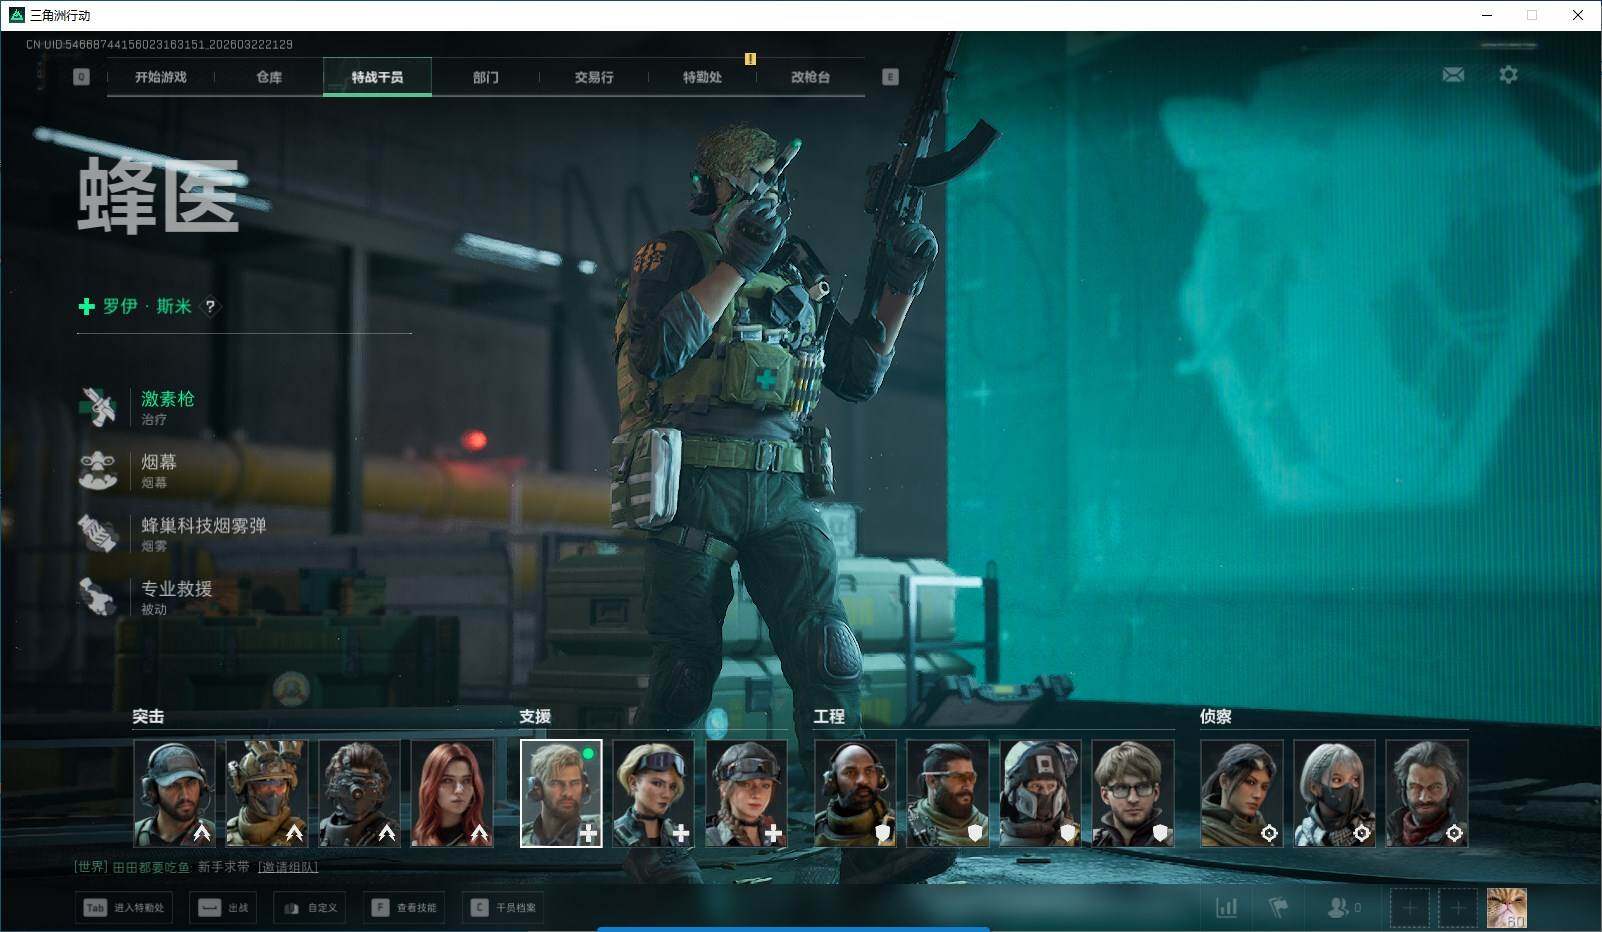Image resolution: width=1602 pixels, height=932 pixels.
Task: Select the braided cap woman support portrait
Action: (746, 793)
